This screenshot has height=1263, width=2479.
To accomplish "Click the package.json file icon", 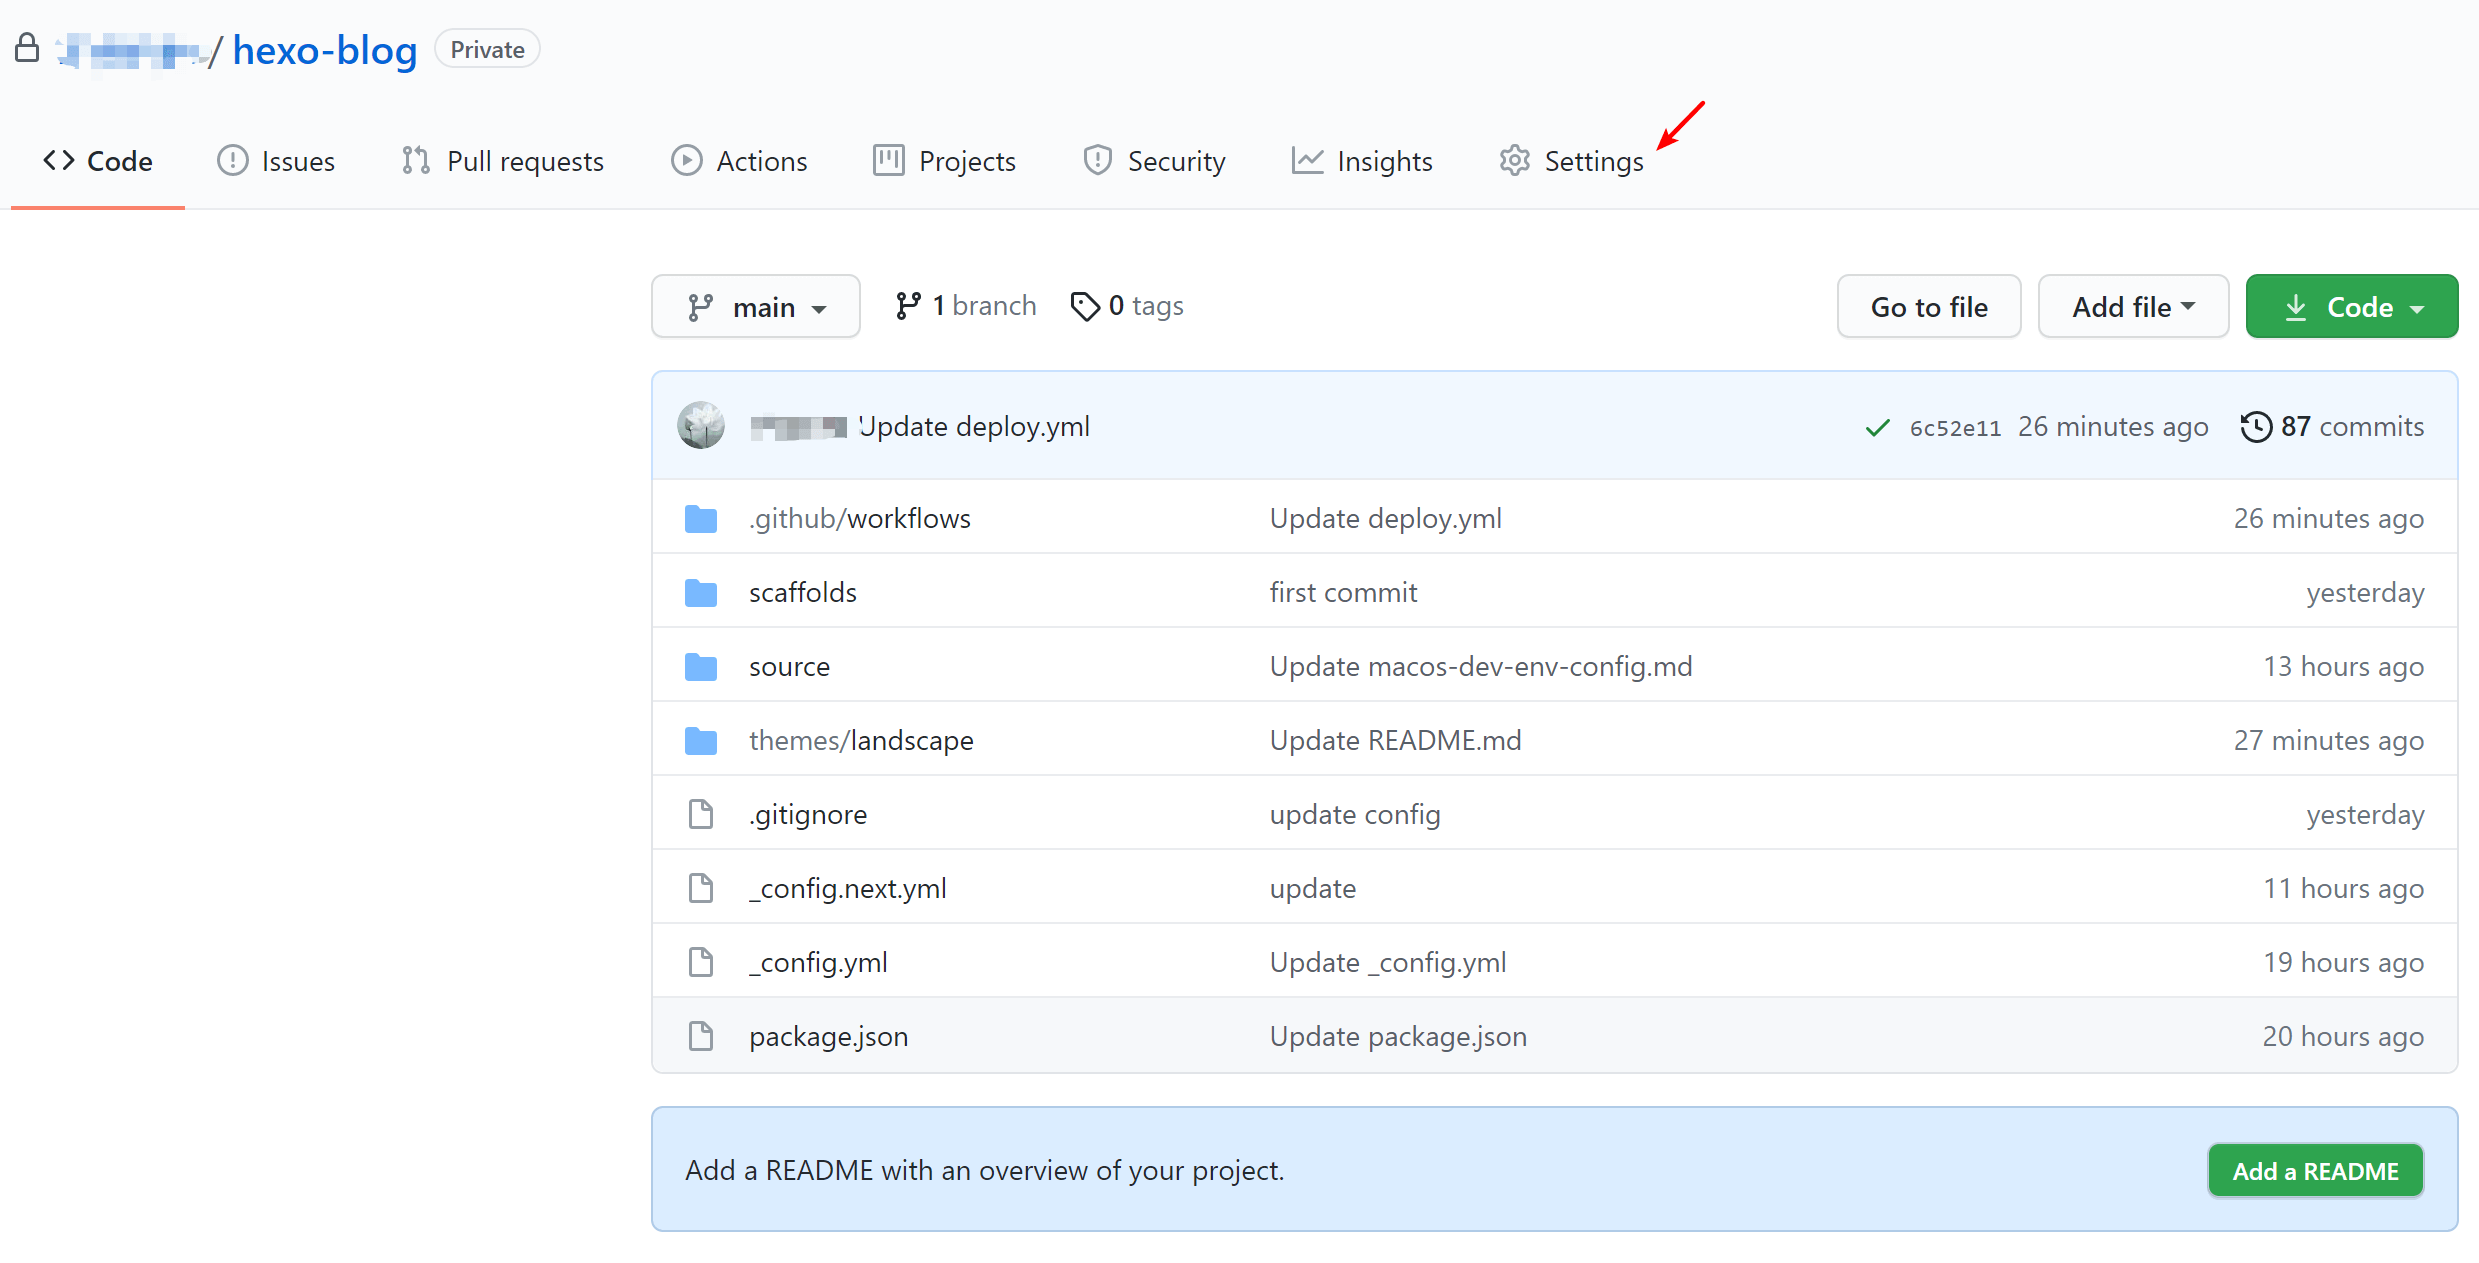I will (x=700, y=1037).
